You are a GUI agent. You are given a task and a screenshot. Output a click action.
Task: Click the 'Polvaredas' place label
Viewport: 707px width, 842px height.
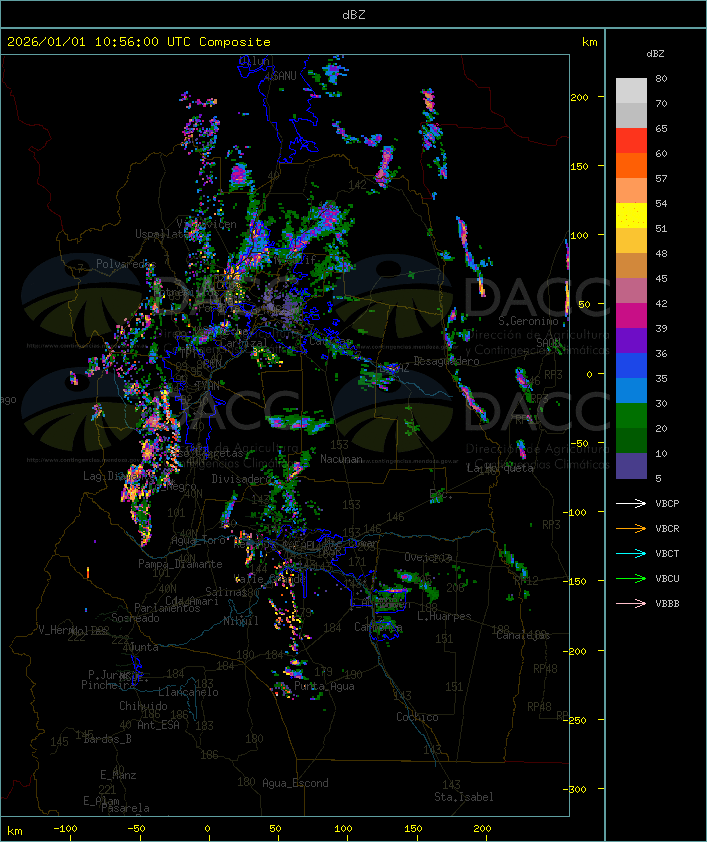[x=126, y=264]
